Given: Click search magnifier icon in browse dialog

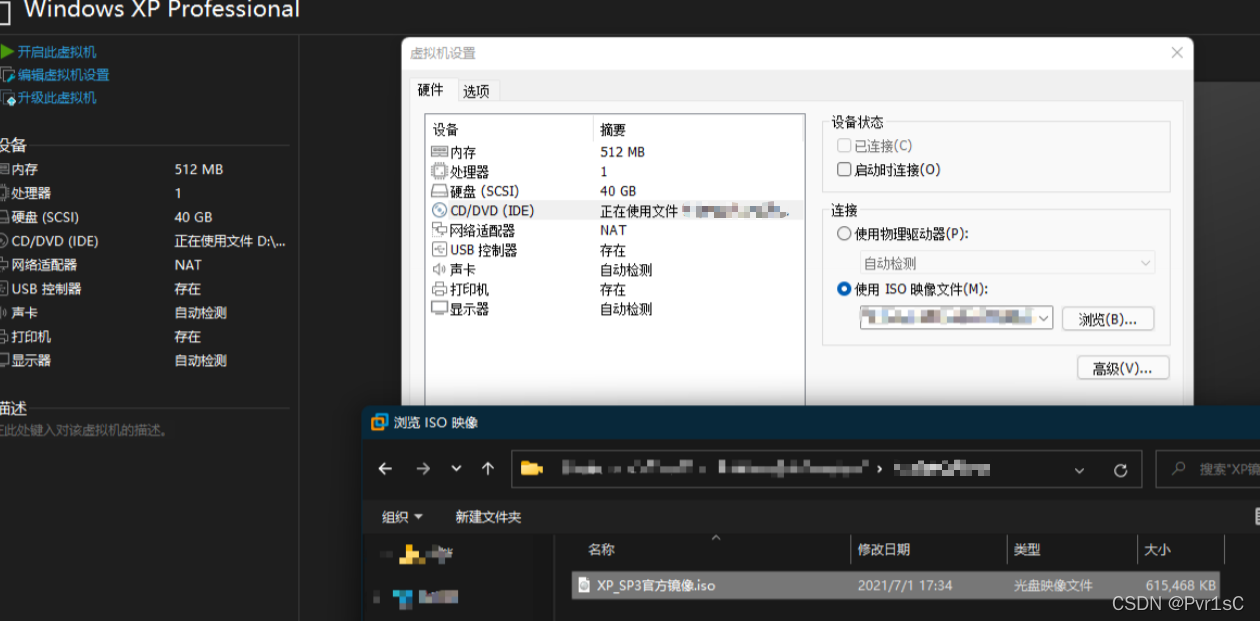Looking at the screenshot, I should (1179, 468).
